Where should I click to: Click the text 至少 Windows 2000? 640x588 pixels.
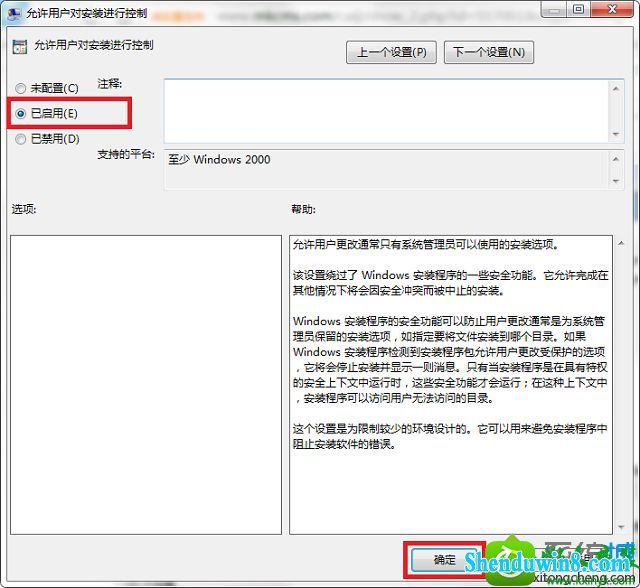coord(219,160)
